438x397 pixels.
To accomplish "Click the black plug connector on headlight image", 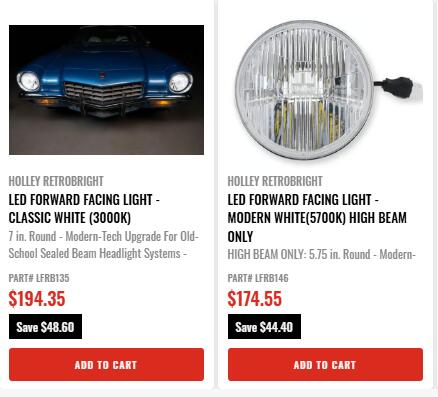I will 397,87.
